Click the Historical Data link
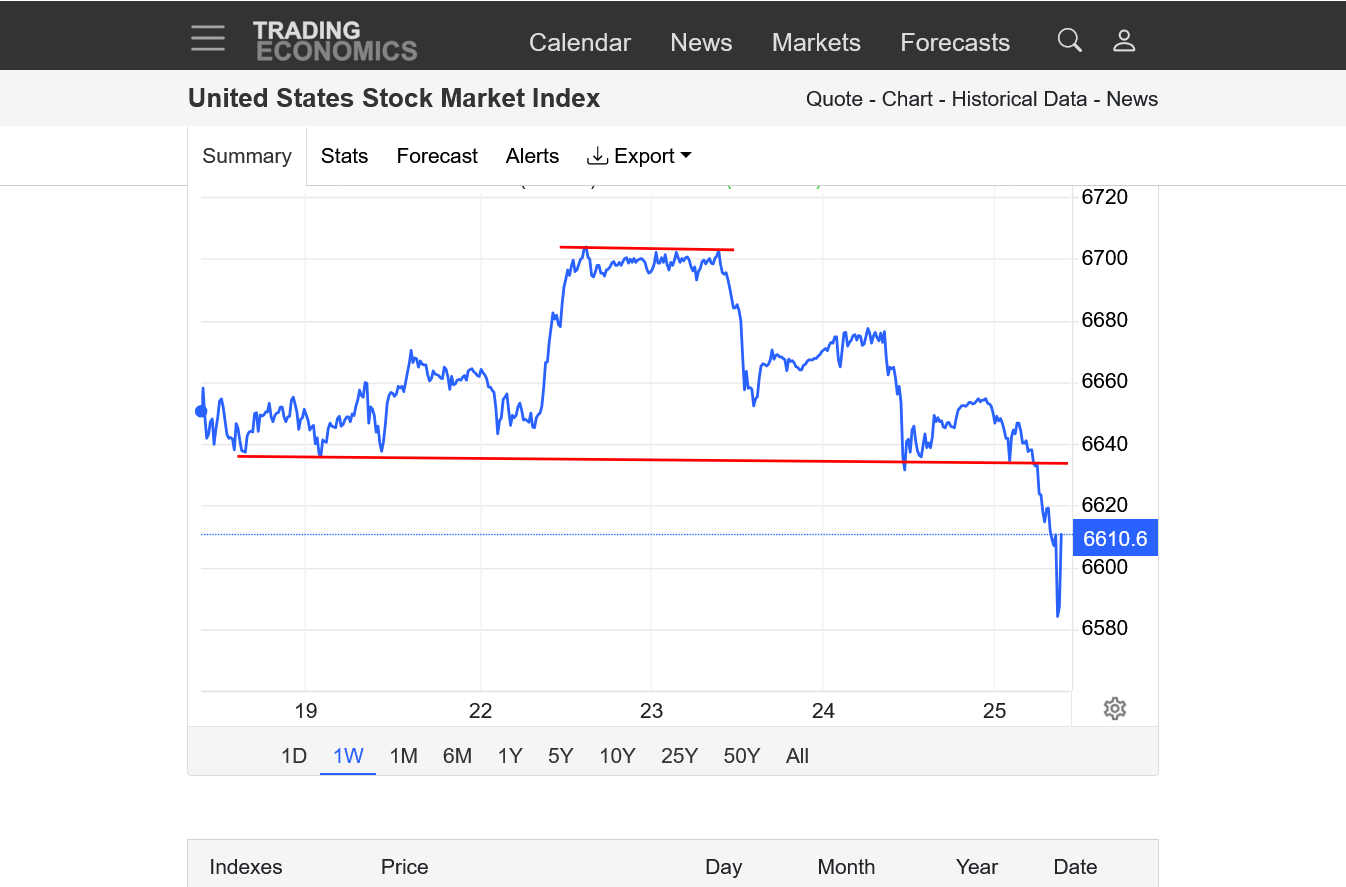Viewport: 1346px width, 887px height. tap(1019, 99)
